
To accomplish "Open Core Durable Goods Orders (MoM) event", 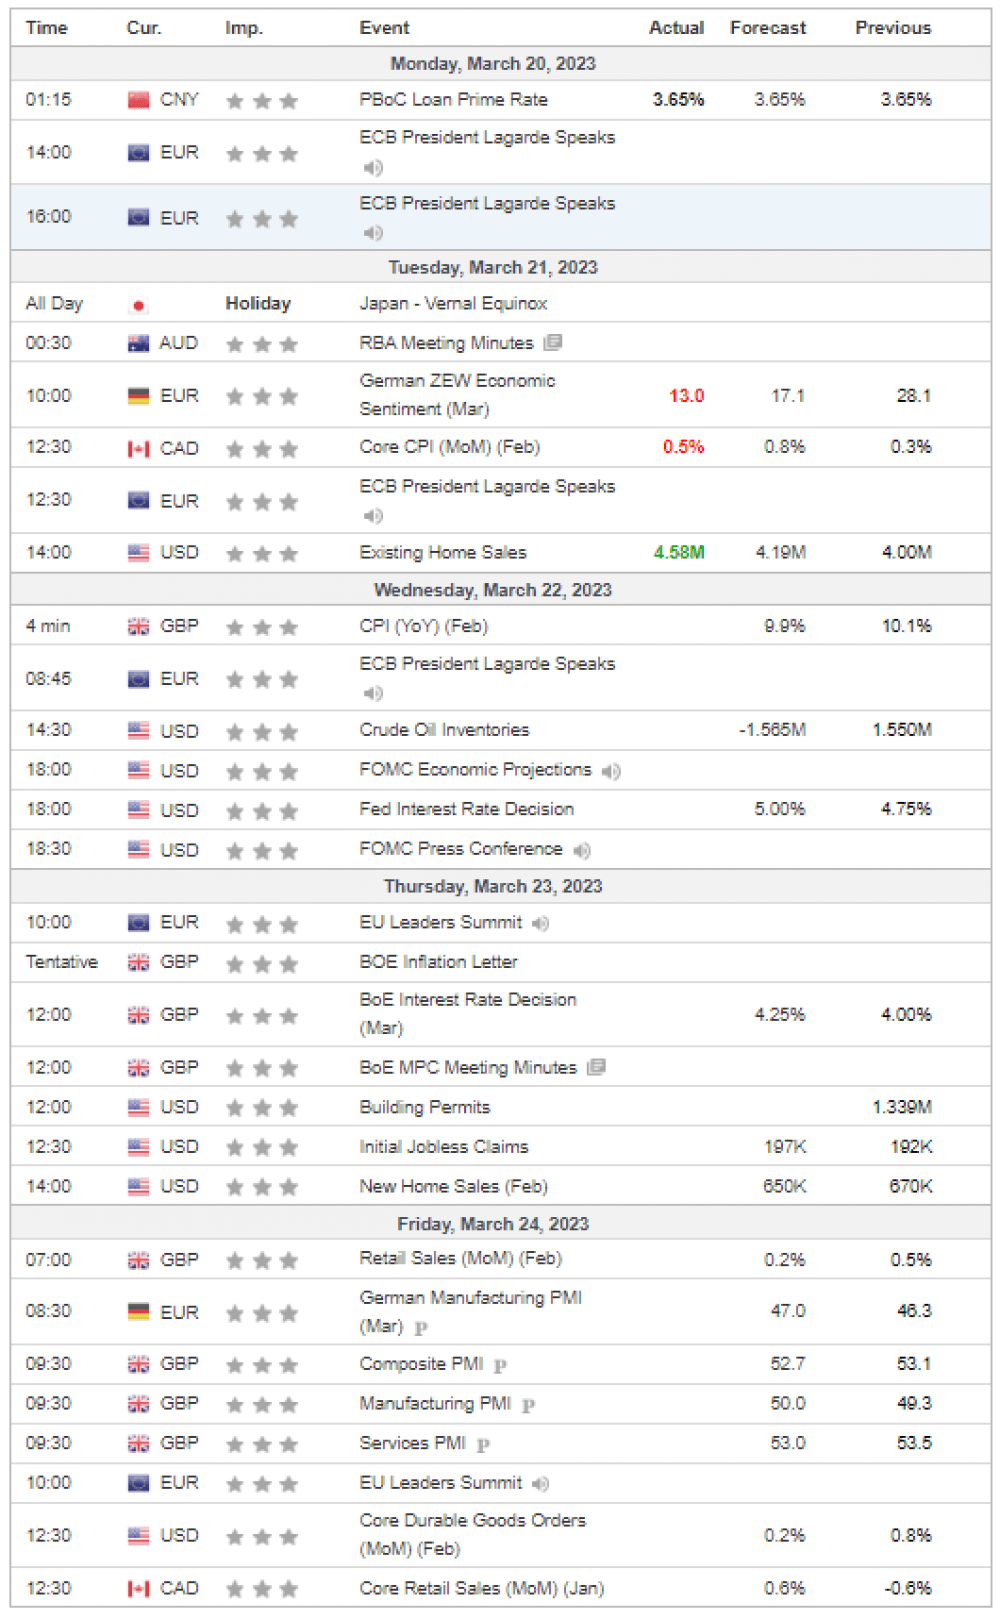I will click(x=473, y=1535).
